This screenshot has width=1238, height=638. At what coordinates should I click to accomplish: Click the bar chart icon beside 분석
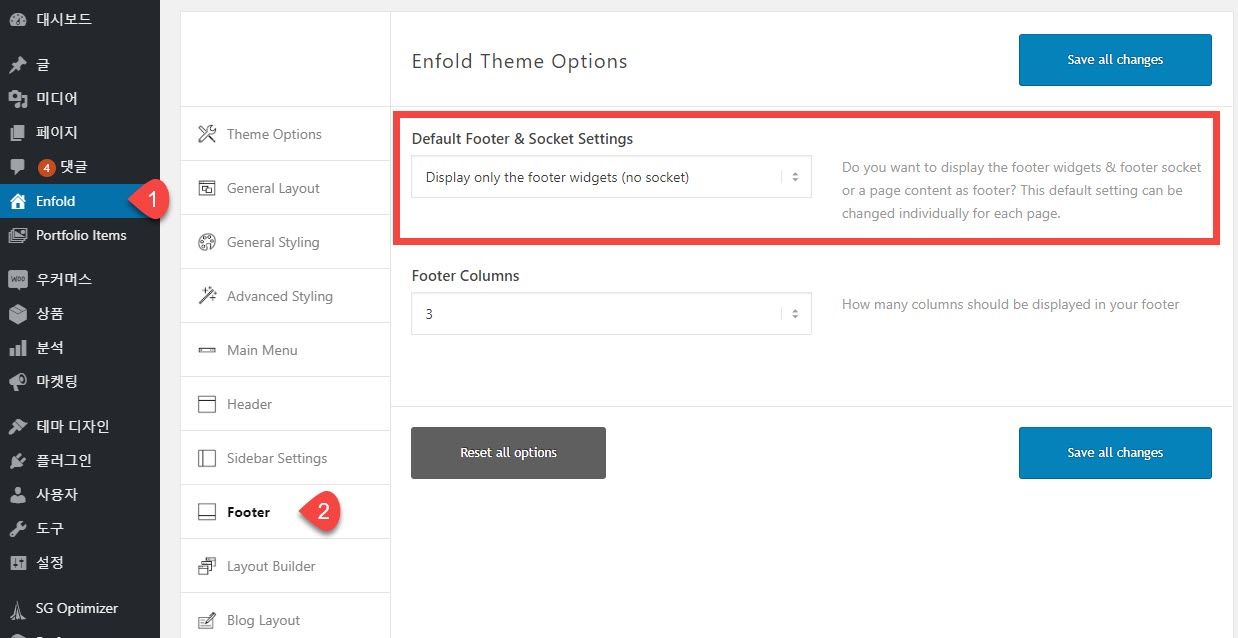click(x=17, y=348)
